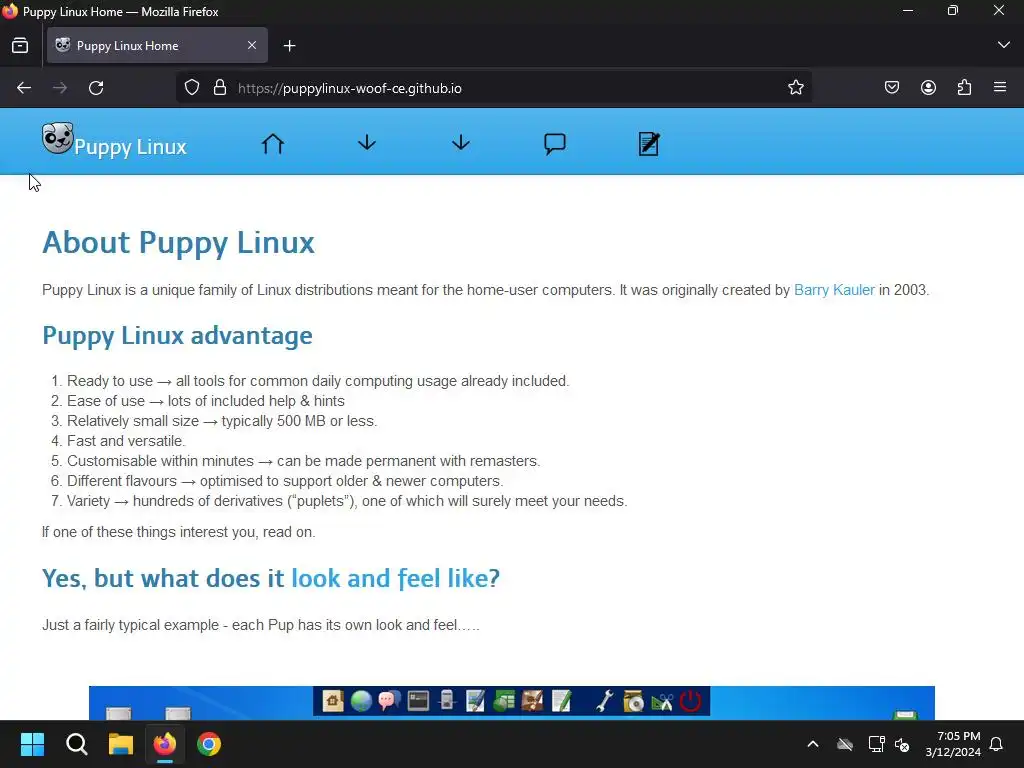Click the muted volume tray icon
Viewport: 1024px width, 768px height.
pyautogui.click(x=903, y=744)
